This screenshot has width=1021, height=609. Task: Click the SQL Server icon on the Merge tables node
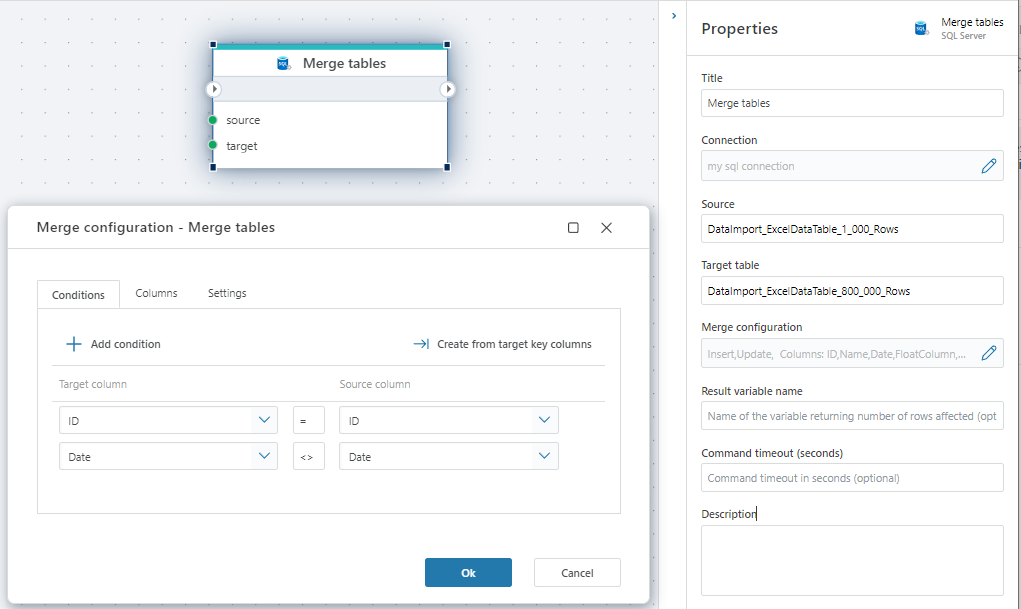tap(283, 62)
